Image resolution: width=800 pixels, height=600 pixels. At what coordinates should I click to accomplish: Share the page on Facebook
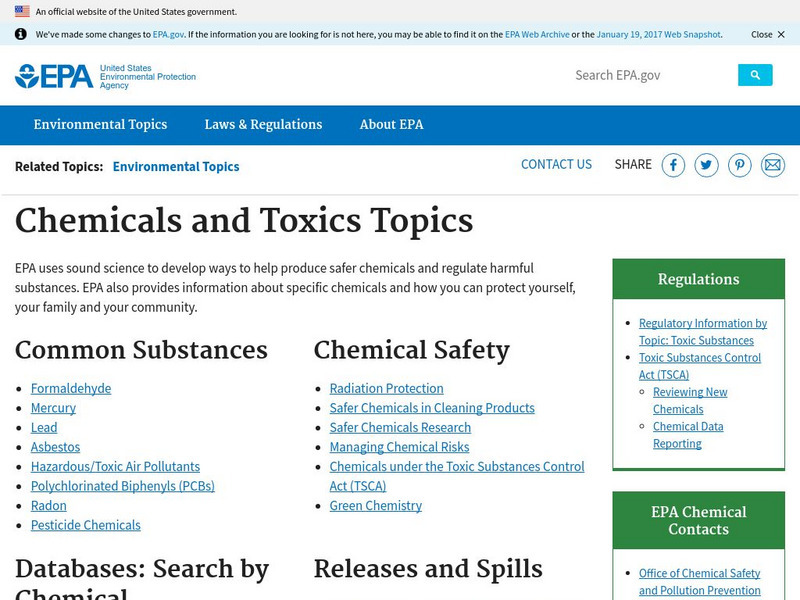[x=673, y=164]
